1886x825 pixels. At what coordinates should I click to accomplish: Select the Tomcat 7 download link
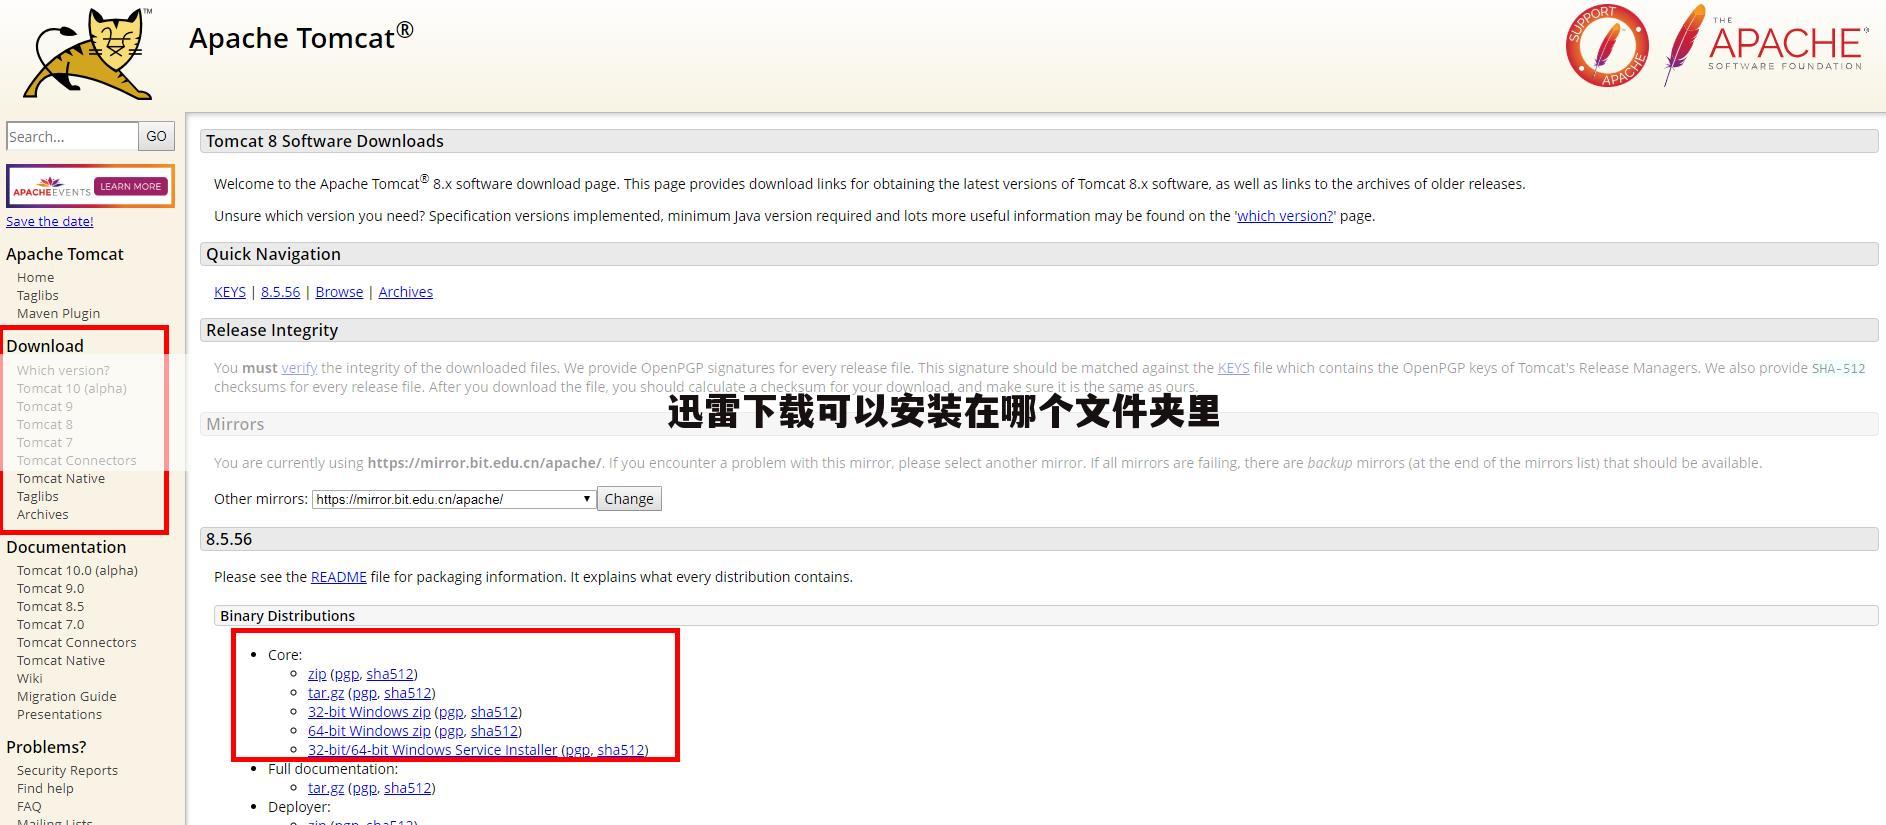[45, 442]
